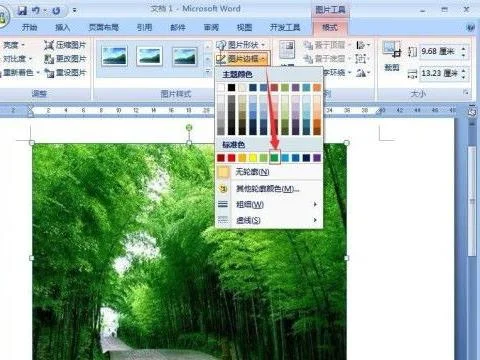Select 无轮廓(N) no outline option
480x360 pixels.
click(269, 172)
